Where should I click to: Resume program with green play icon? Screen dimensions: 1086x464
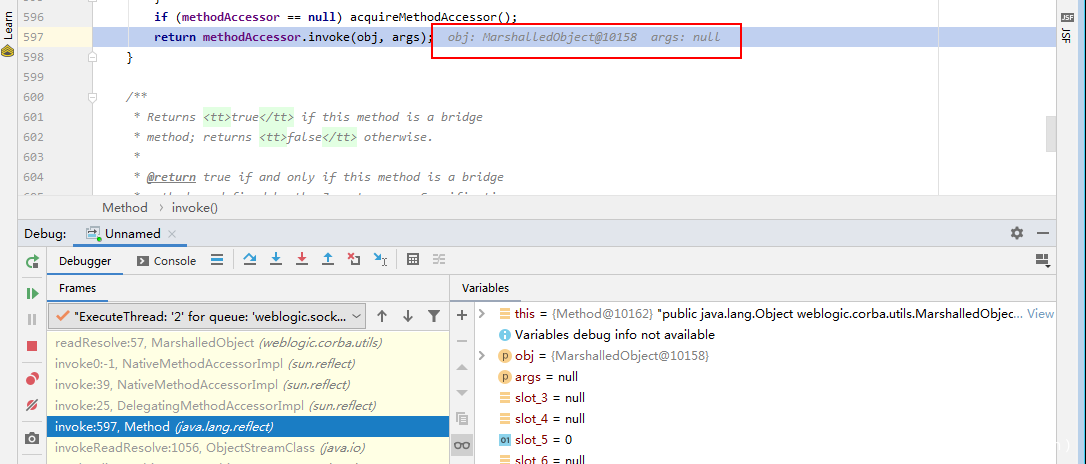32,293
